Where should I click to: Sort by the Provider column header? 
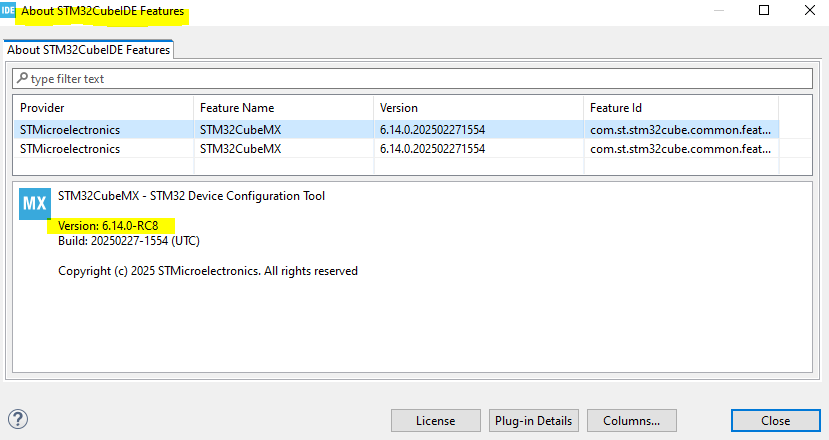[102, 108]
